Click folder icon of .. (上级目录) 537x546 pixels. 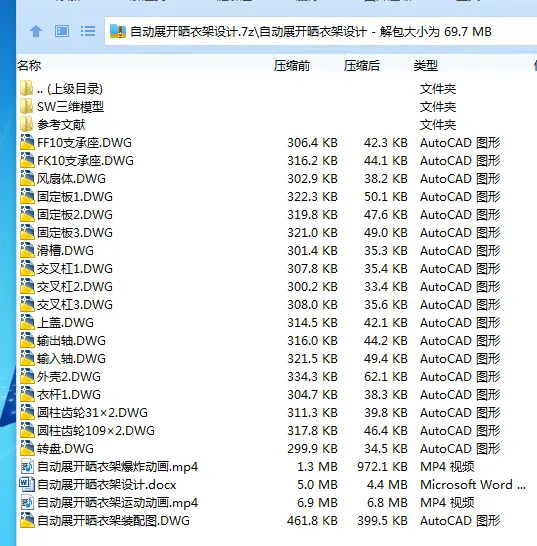(27, 88)
